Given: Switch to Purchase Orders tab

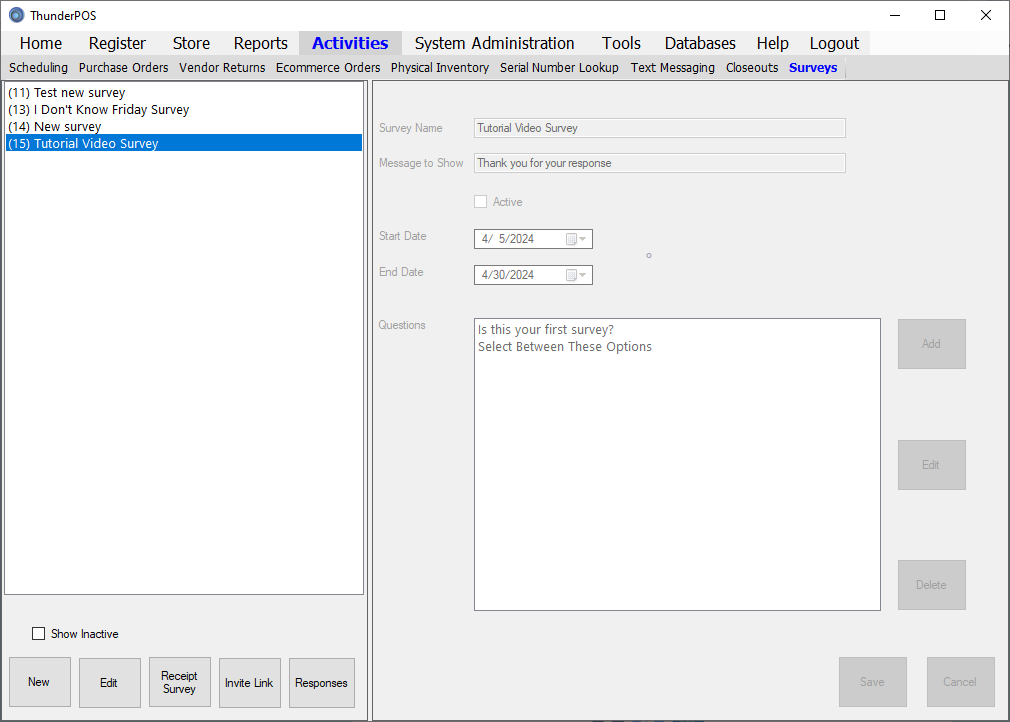Looking at the screenshot, I should click(123, 68).
